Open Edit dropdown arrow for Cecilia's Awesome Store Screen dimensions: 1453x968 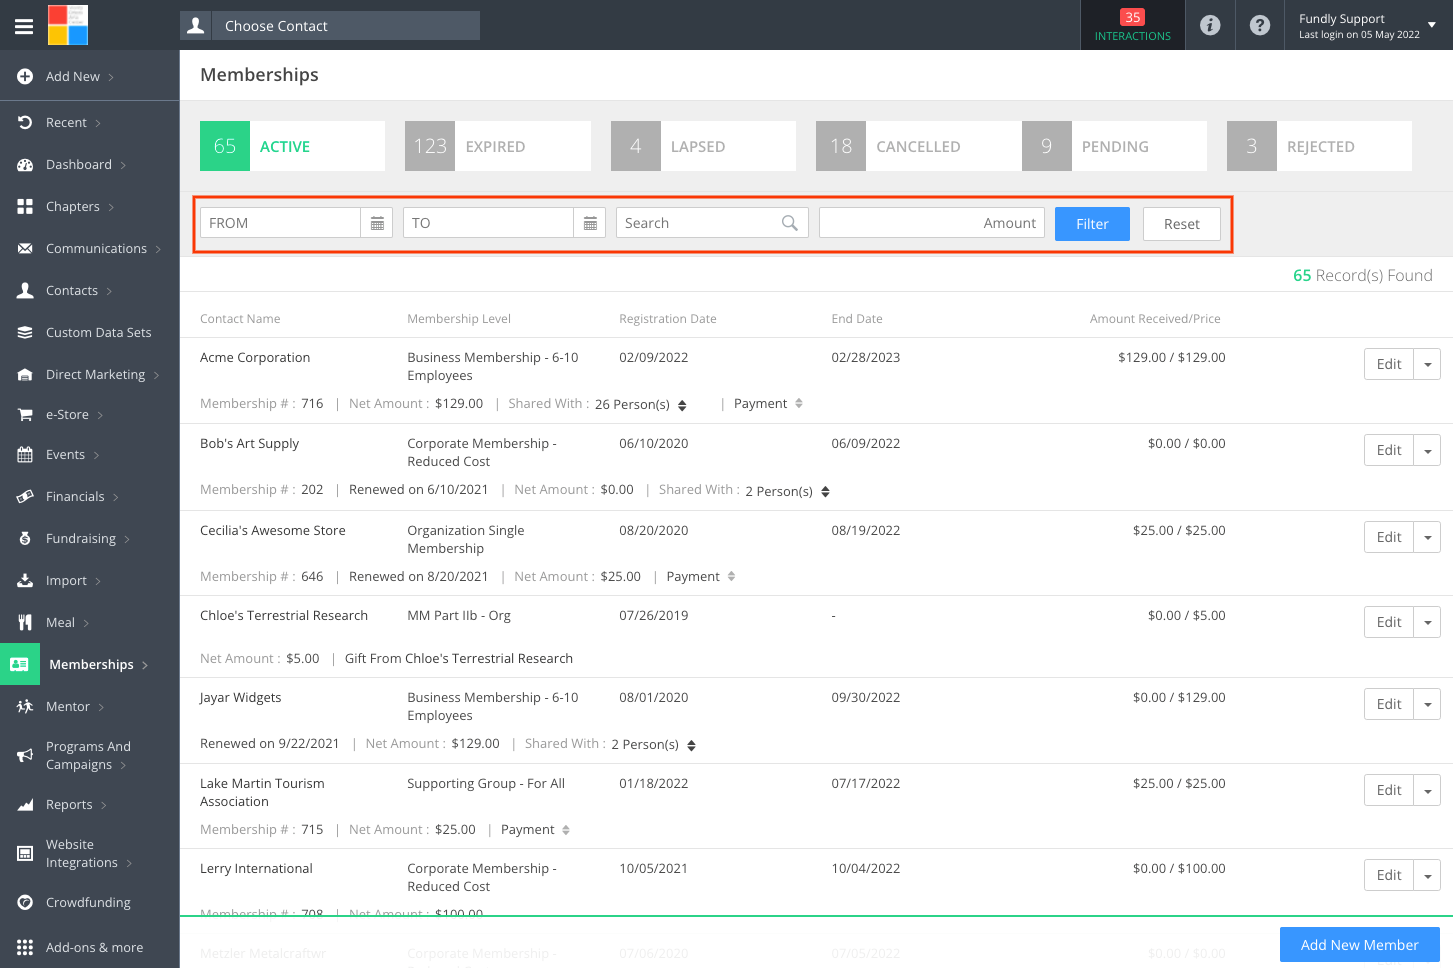1427,537
